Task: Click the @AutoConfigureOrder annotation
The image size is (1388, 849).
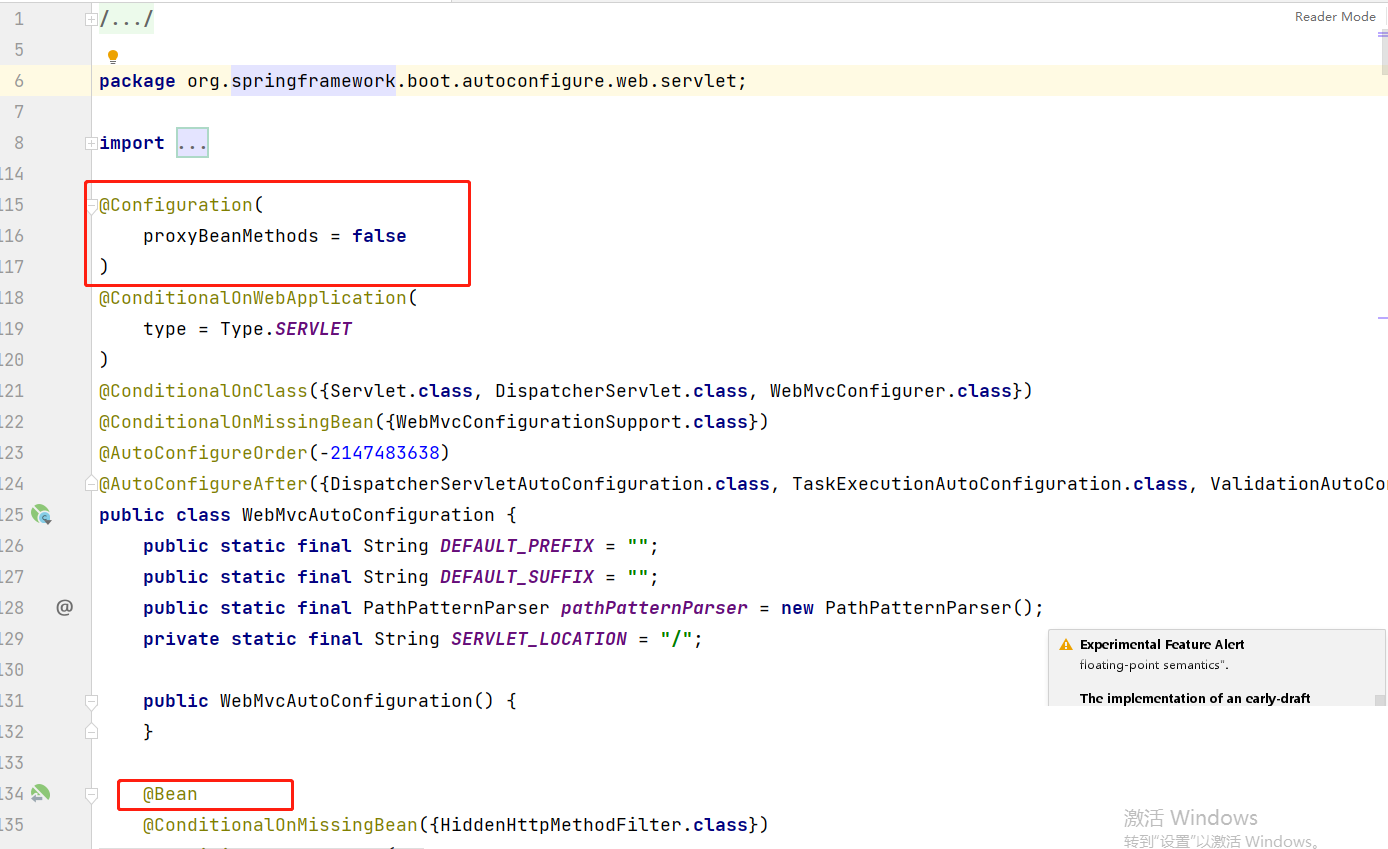Action: (x=203, y=453)
